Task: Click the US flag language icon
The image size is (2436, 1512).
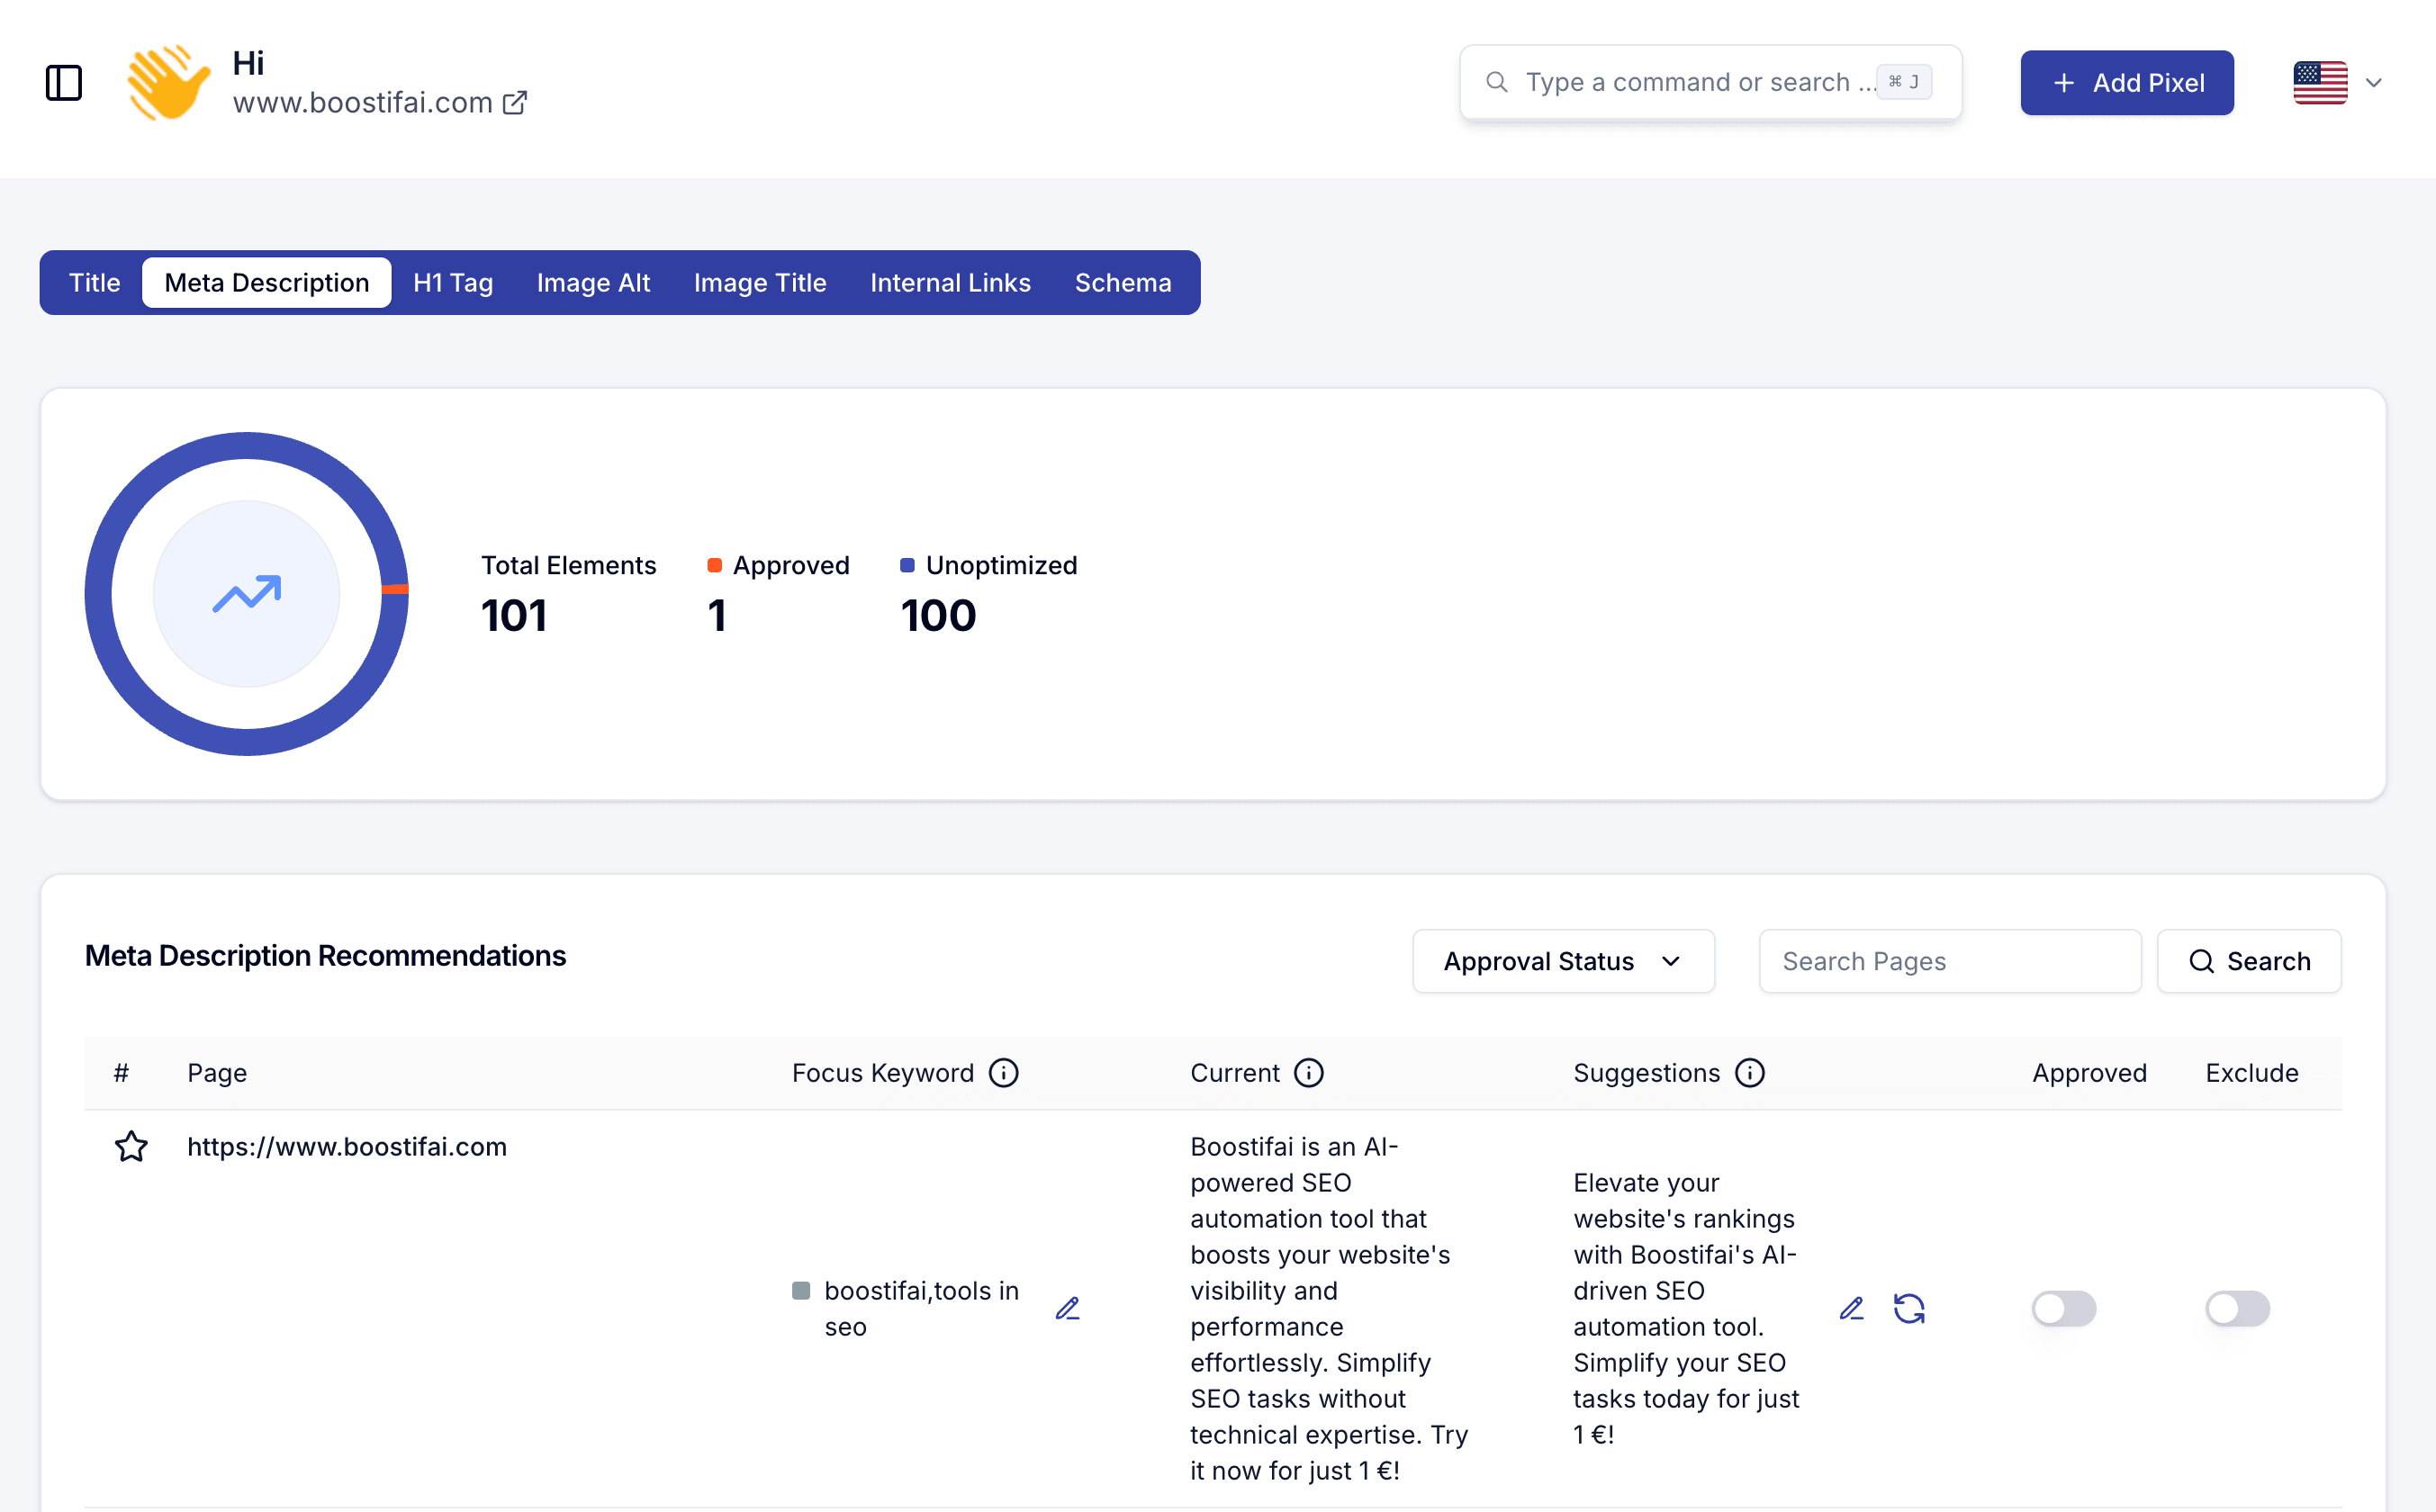Action: (2320, 83)
